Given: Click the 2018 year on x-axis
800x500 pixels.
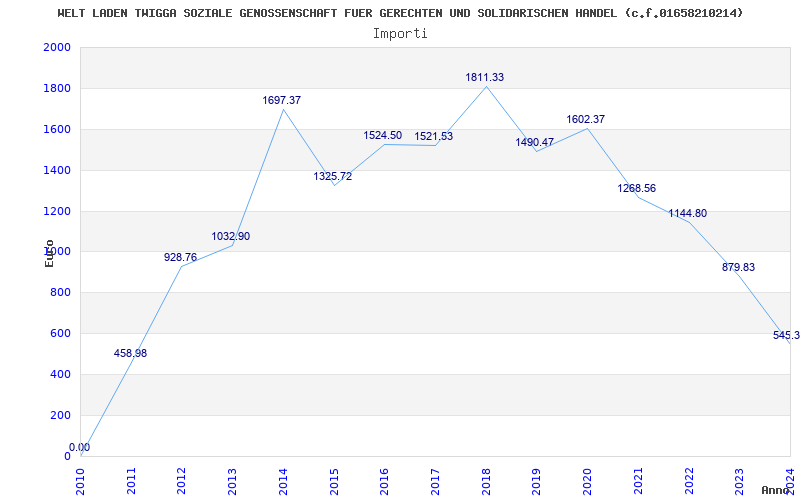Looking at the screenshot, I should (x=486, y=480).
